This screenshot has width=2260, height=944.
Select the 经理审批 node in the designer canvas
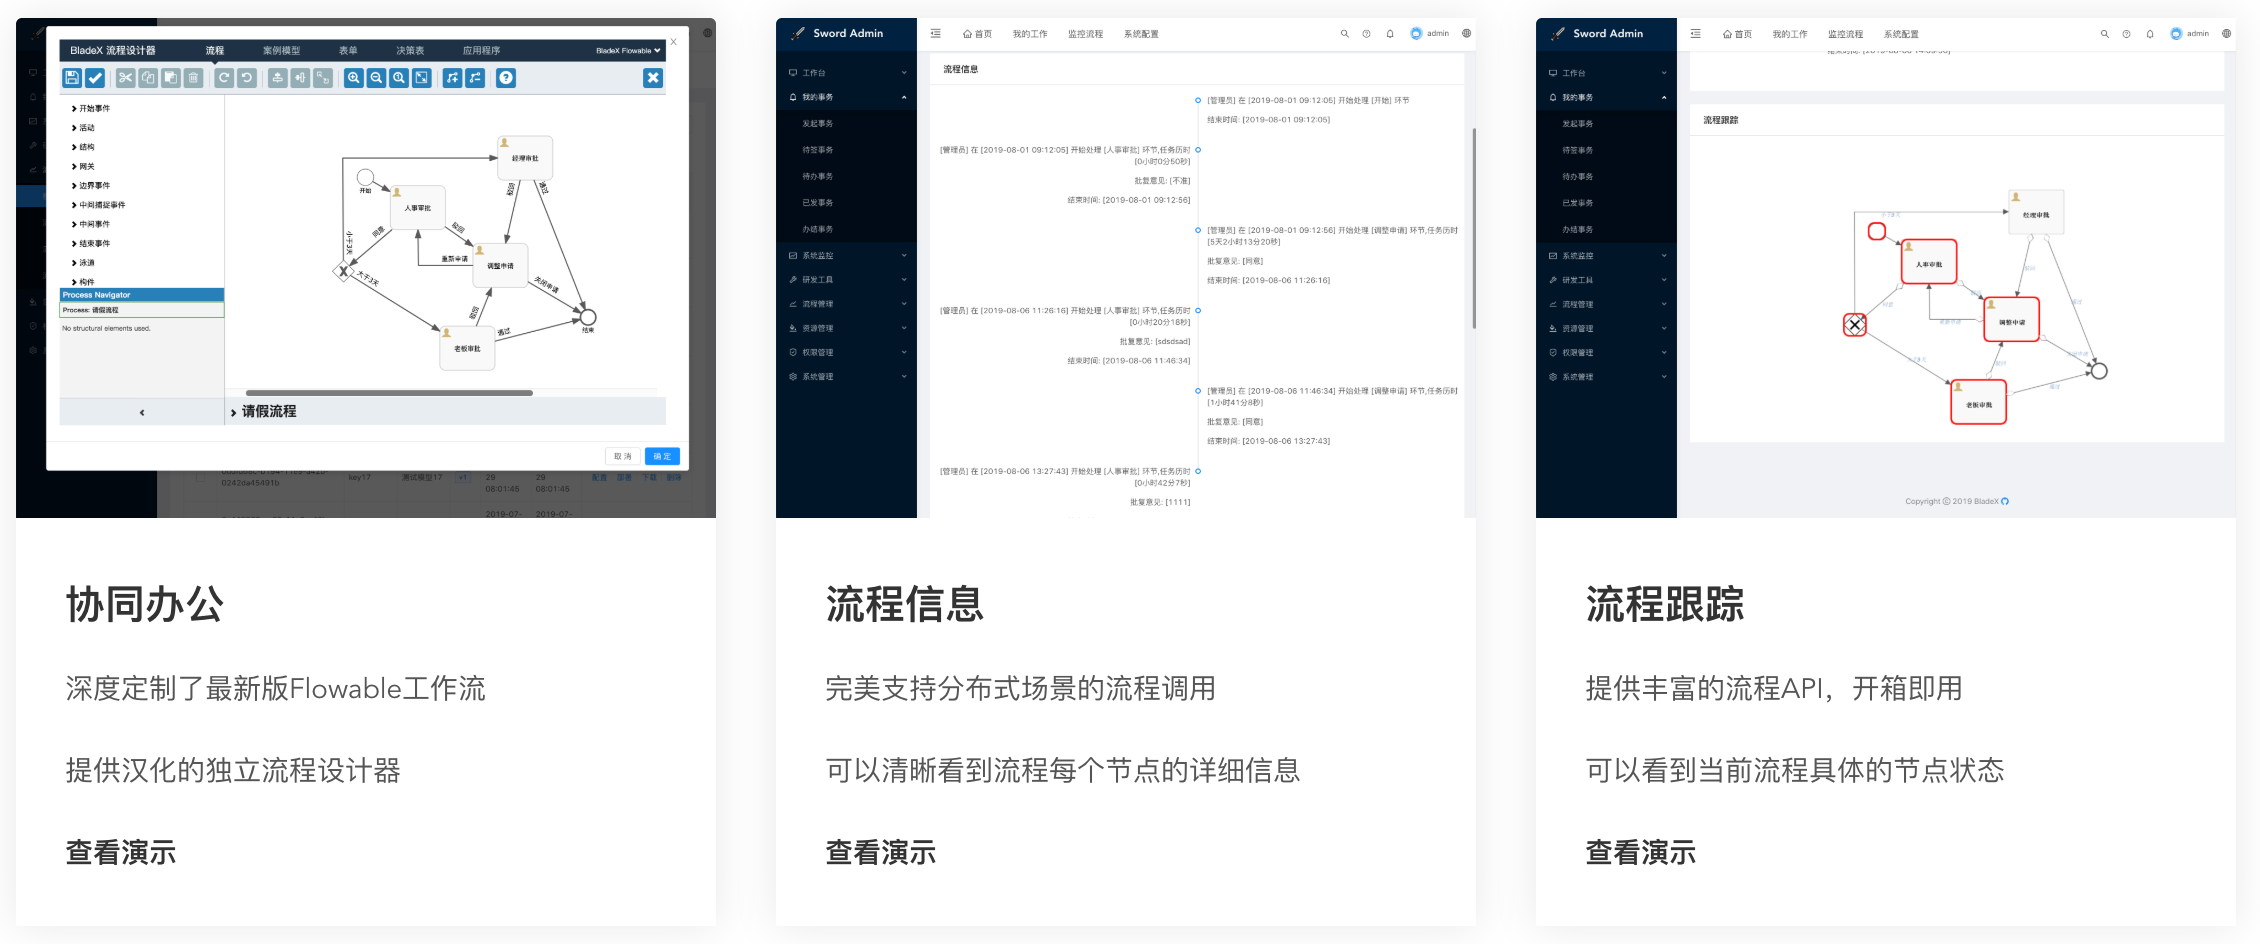(525, 158)
